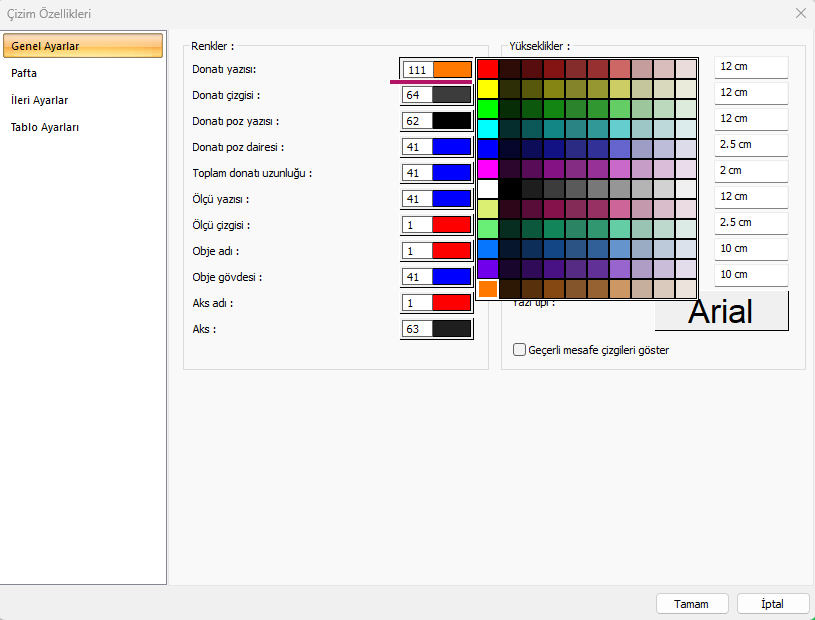This screenshot has width=815, height=620.
Task: Choose the white swatch in the palette grid
Action: click(x=488, y=189)
